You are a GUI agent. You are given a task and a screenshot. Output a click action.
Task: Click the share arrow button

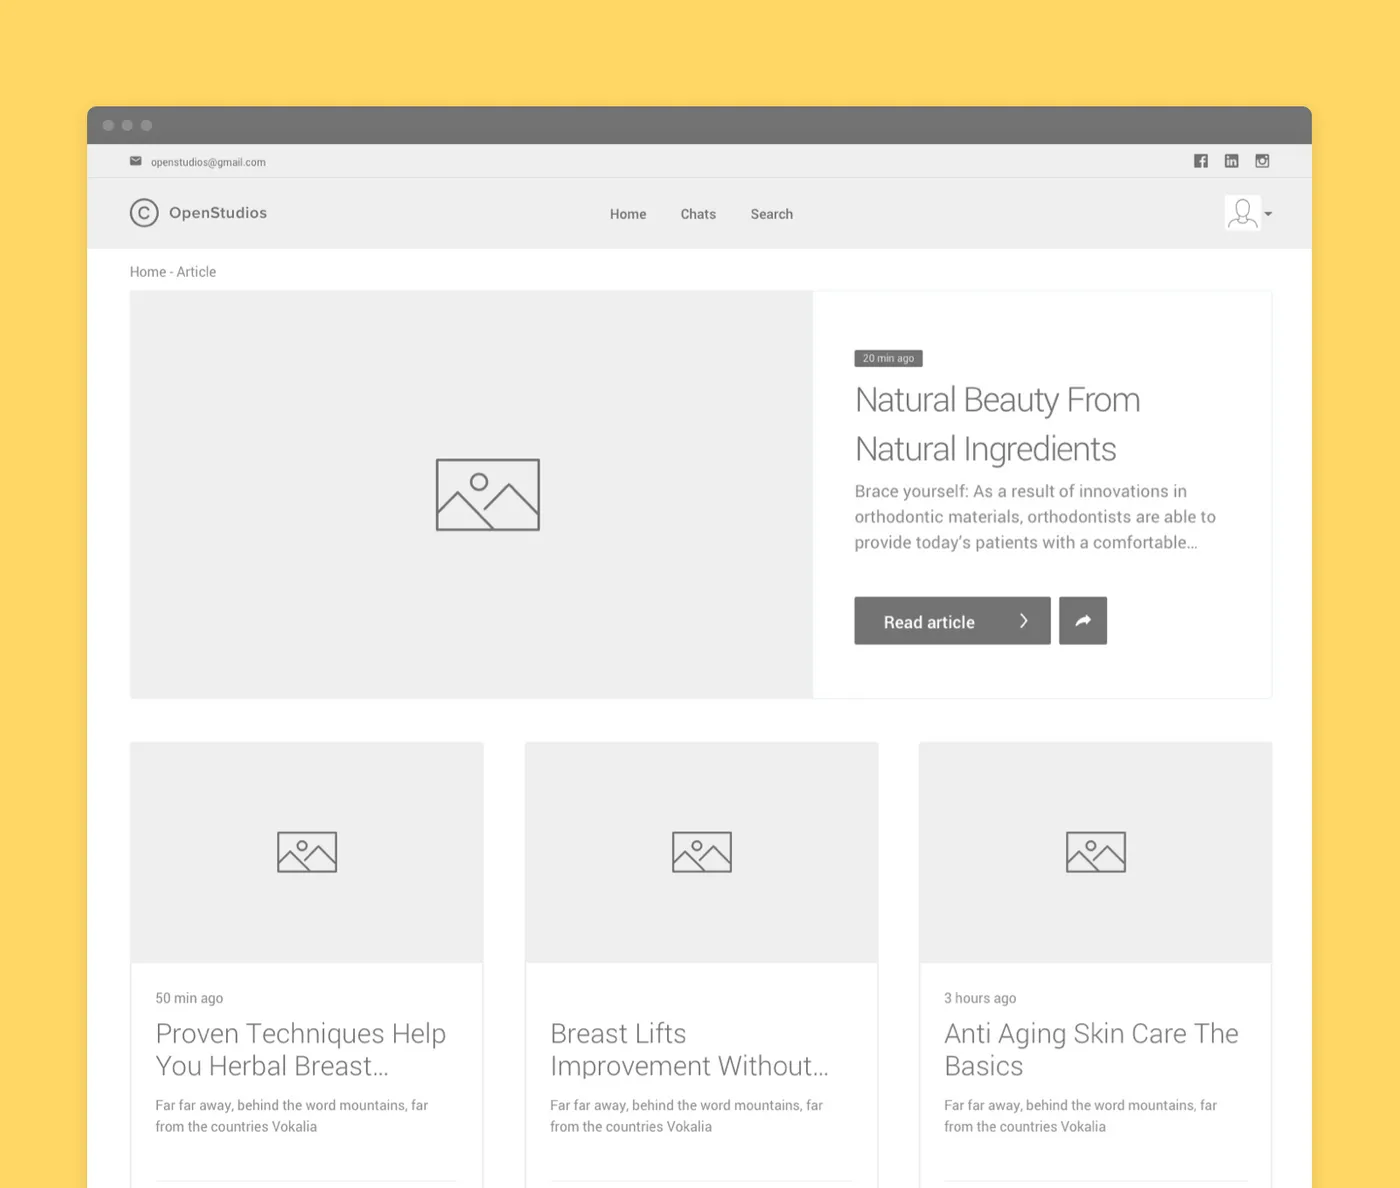1083,621
